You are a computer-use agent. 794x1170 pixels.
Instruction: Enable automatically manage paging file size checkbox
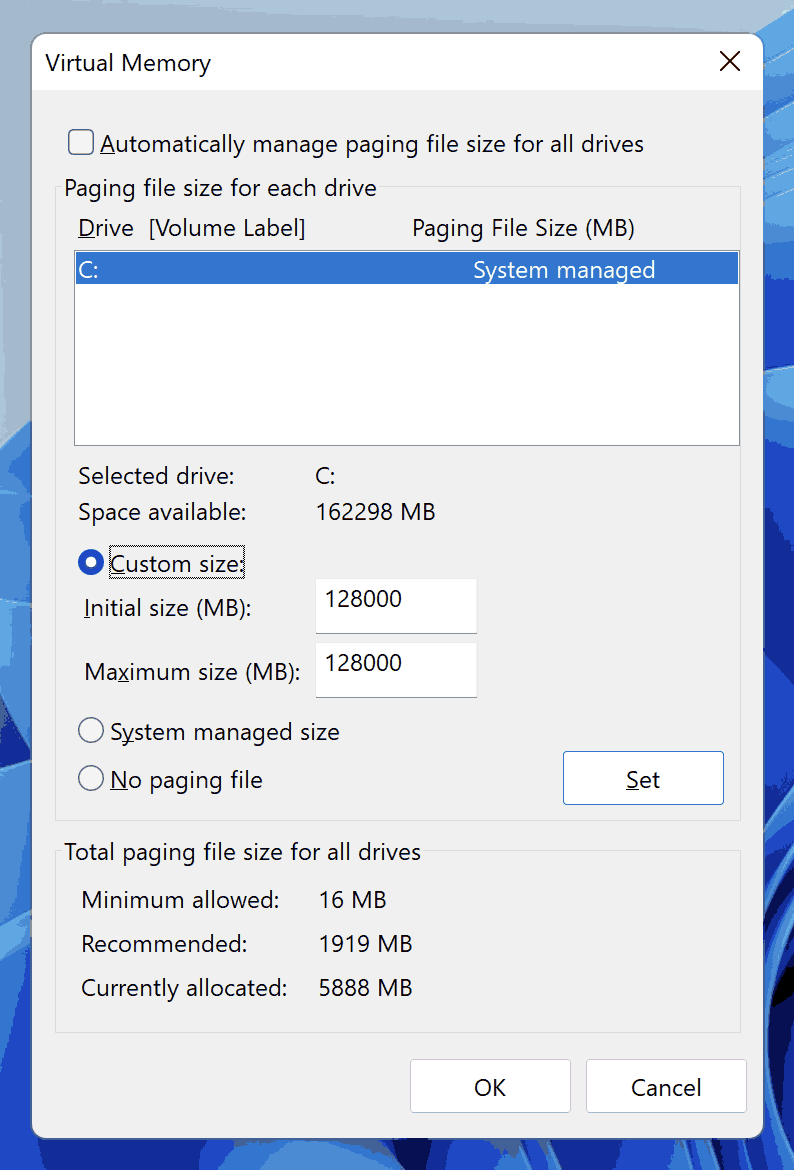tap(81, 143)
